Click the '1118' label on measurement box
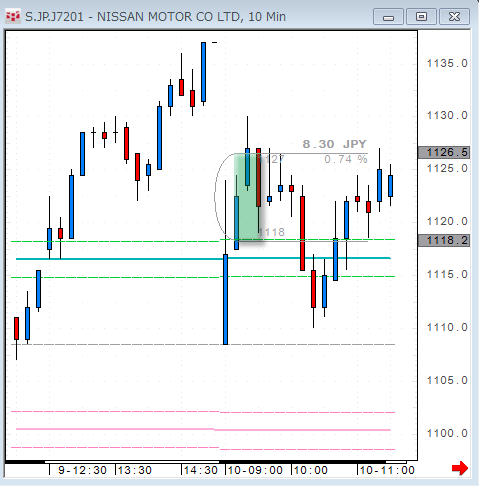This screenshot has width=479, height=486. (x=272, y=232)
